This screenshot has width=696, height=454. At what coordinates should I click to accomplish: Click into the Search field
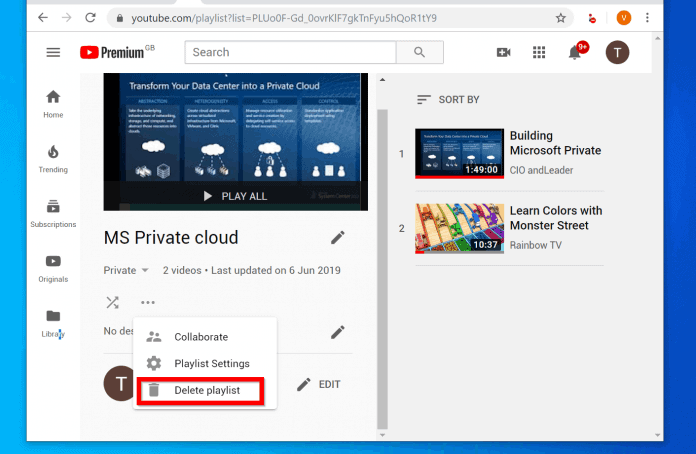290,52
